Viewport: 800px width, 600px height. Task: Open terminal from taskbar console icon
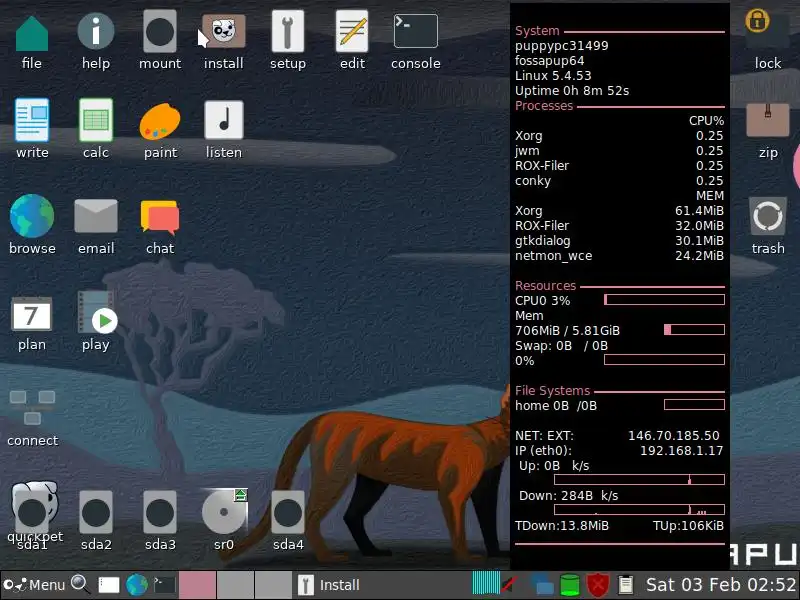pyautogui.click(x=164, y=585)
